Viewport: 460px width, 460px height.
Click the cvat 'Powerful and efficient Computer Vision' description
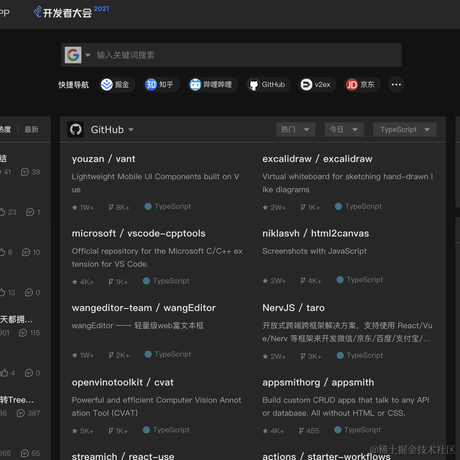tap(156, 407)
